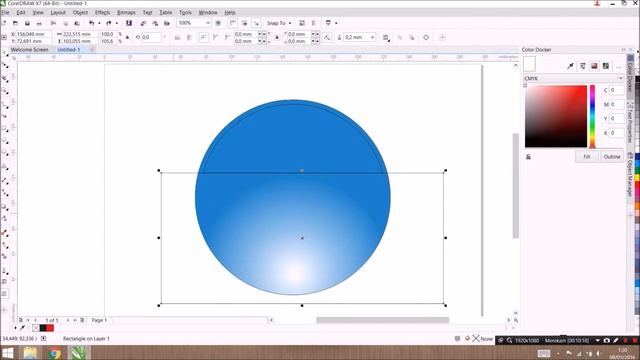Expand the Undo history dropdown arrow
The height and width of the screenshot is (360, 640).
pyautogui.click(x=99, y=23)
